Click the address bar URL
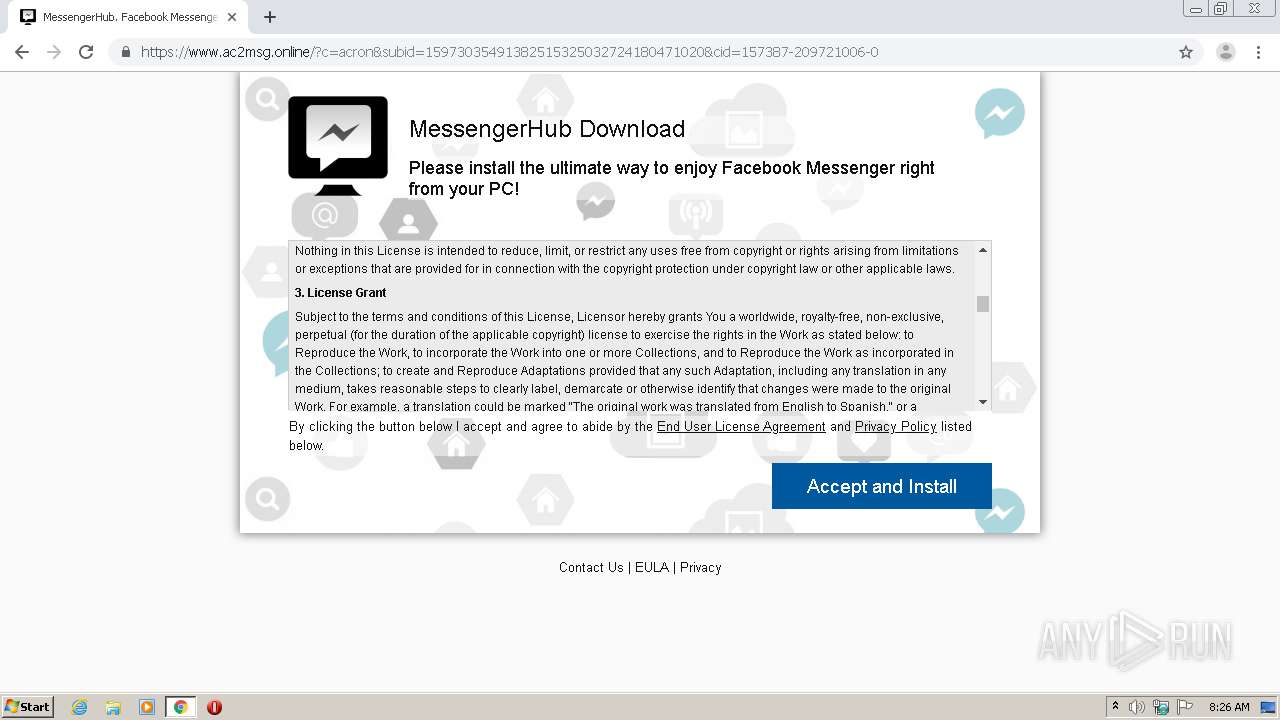 [x=510, y=52]
